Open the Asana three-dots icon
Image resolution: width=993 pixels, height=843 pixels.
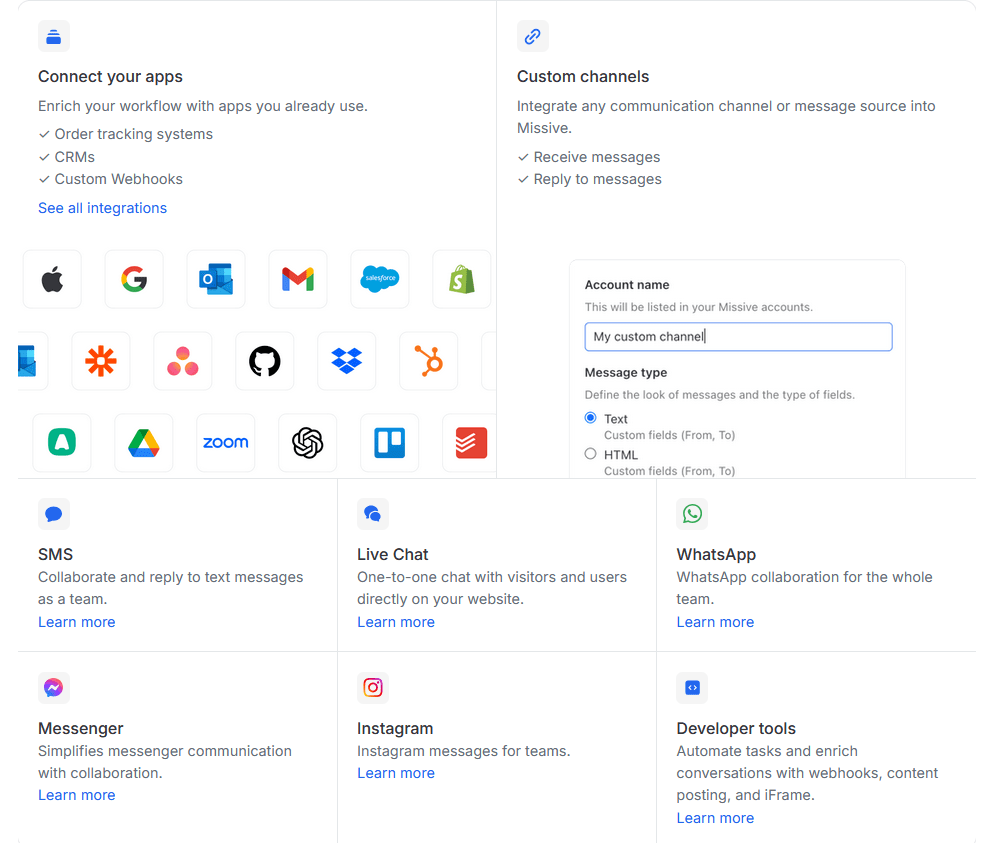click(x=183, y=361)
